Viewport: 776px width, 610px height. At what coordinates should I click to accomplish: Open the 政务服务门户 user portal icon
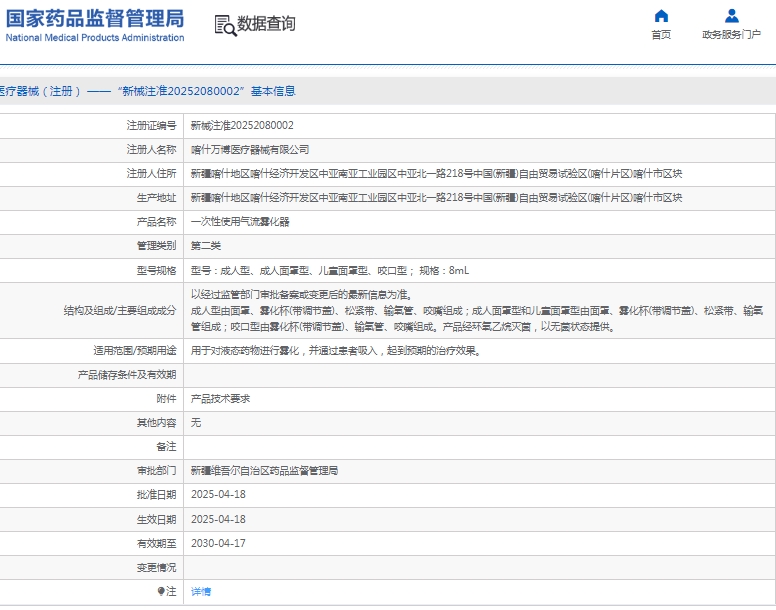point(731,16)
